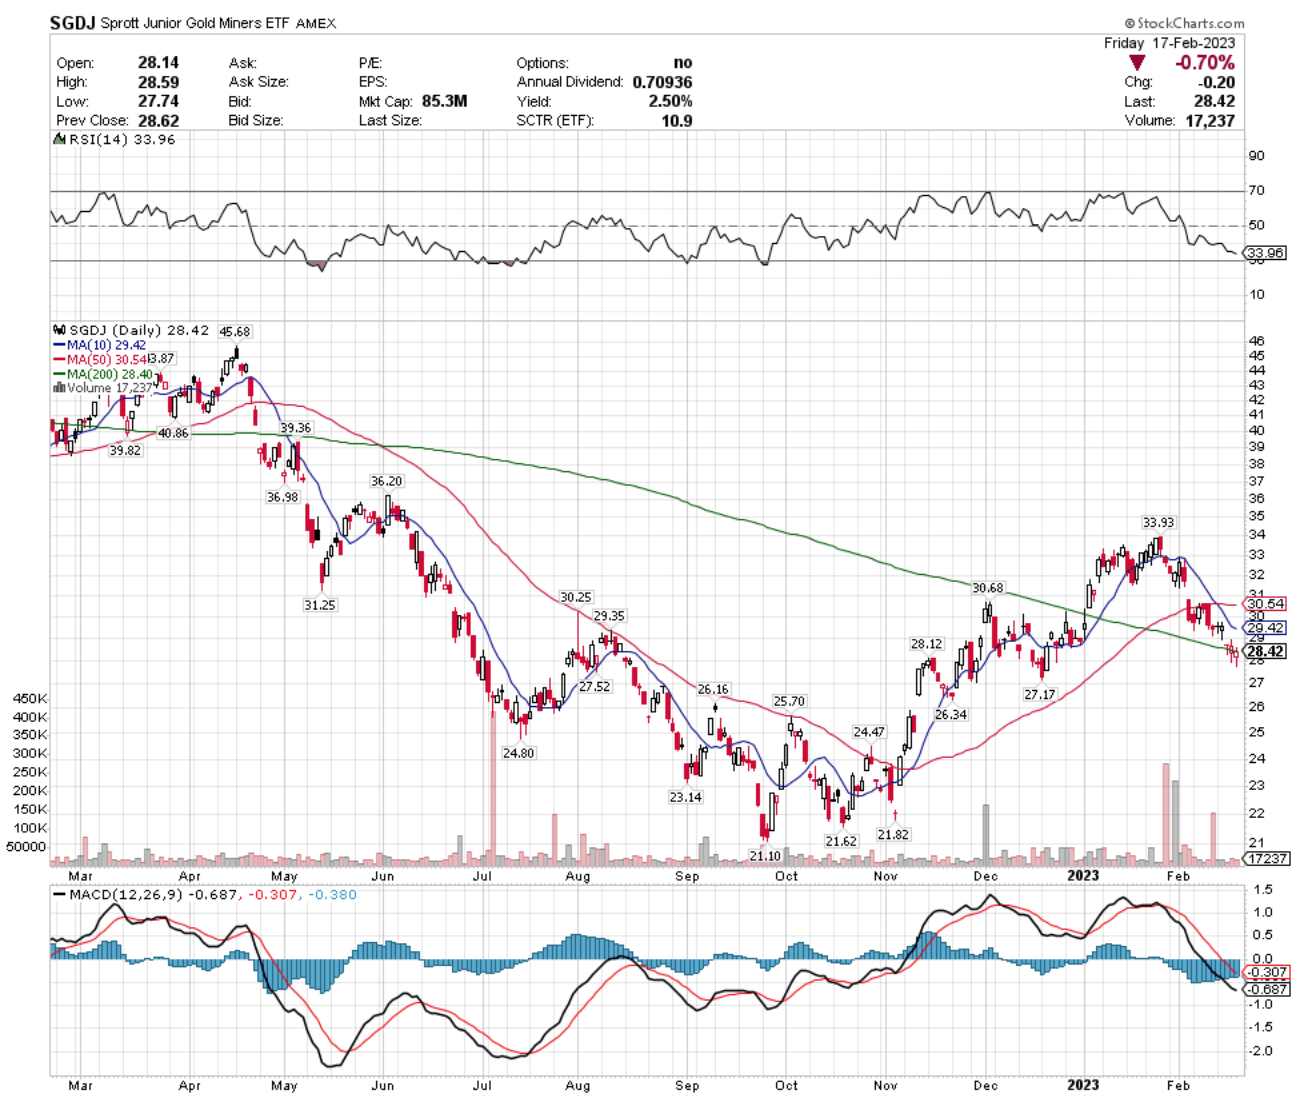Click the 24.47 price label

[869, 732]
